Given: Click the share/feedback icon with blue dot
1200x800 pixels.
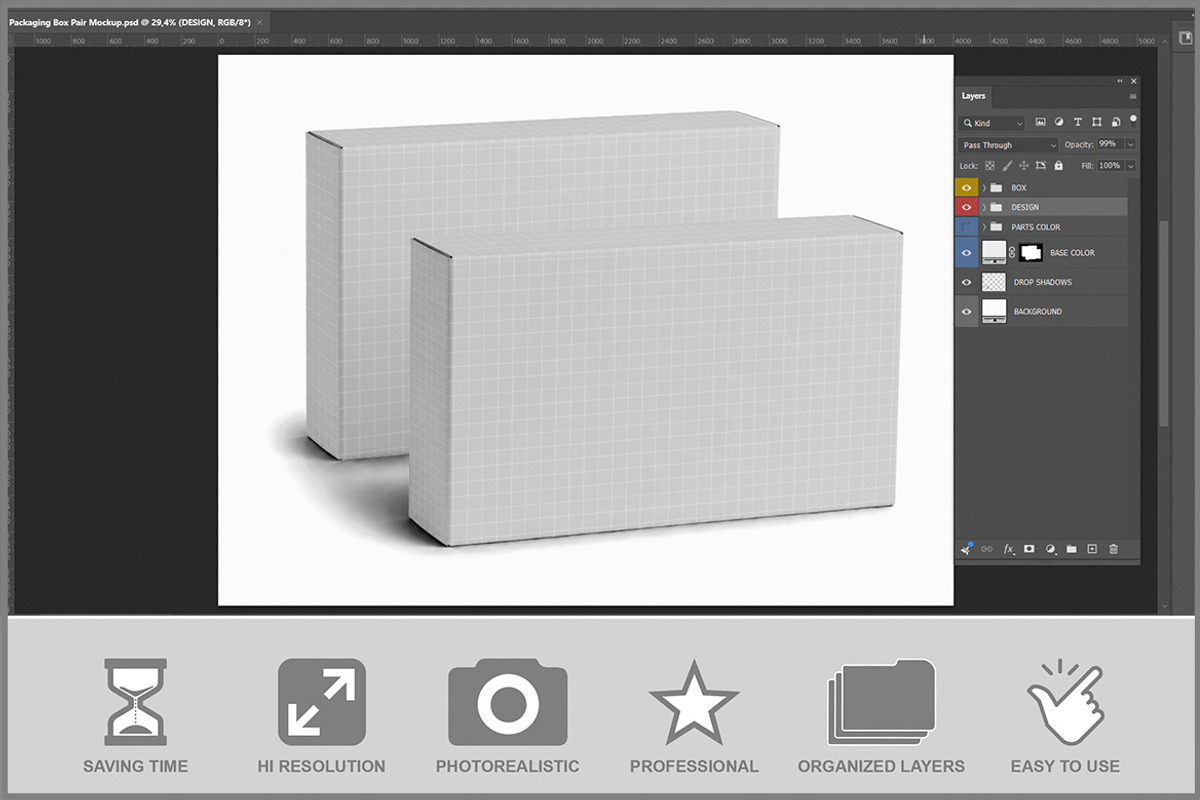Looking at the screenshot, I should [x=967, y=548].
